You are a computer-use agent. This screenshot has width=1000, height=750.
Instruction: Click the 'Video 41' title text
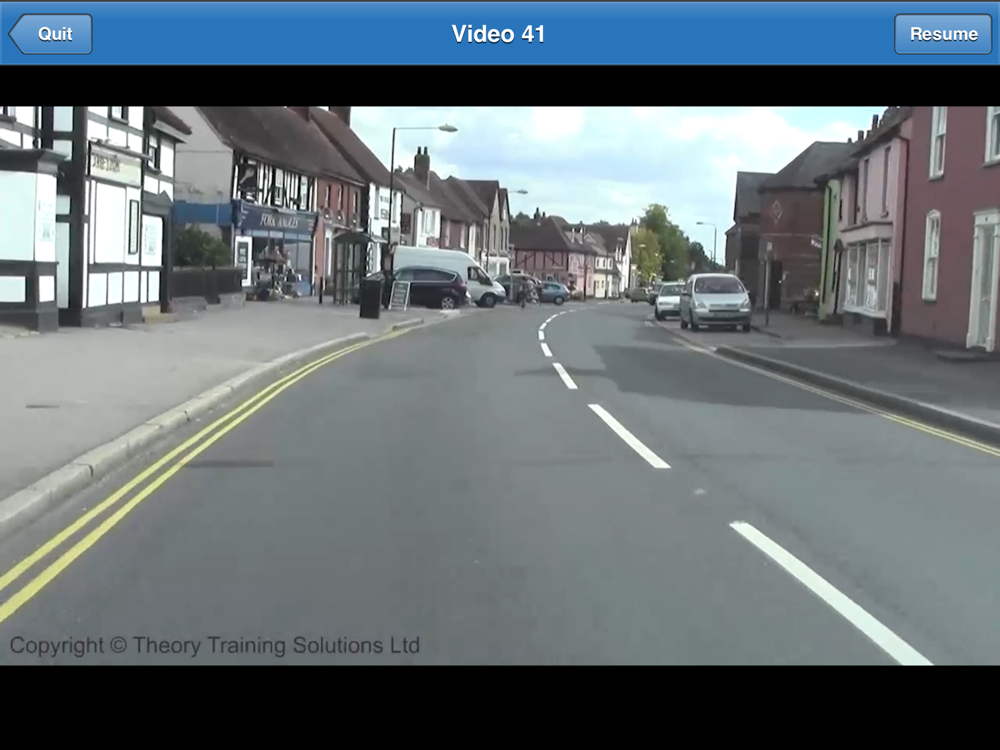(x=498, y=34)
